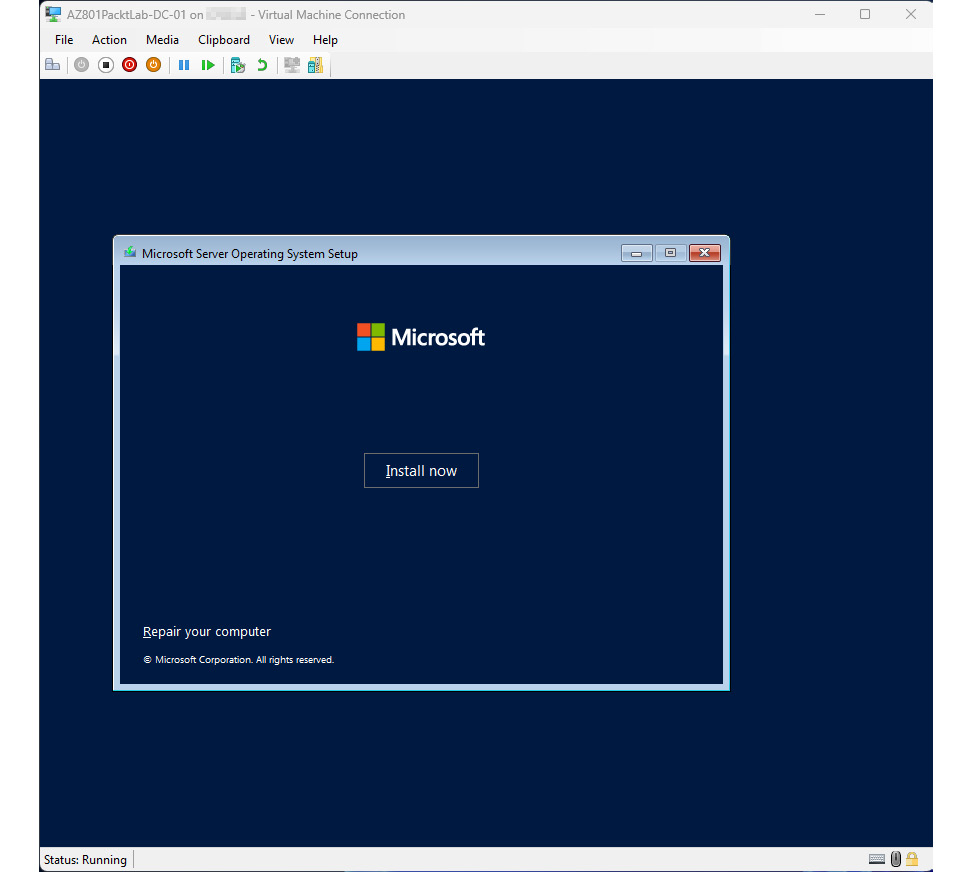Image resolution: width=972 pixels, height=872 pixels.
Task: Click the VM Connection title bar icon
Action: tap(53, 14)
